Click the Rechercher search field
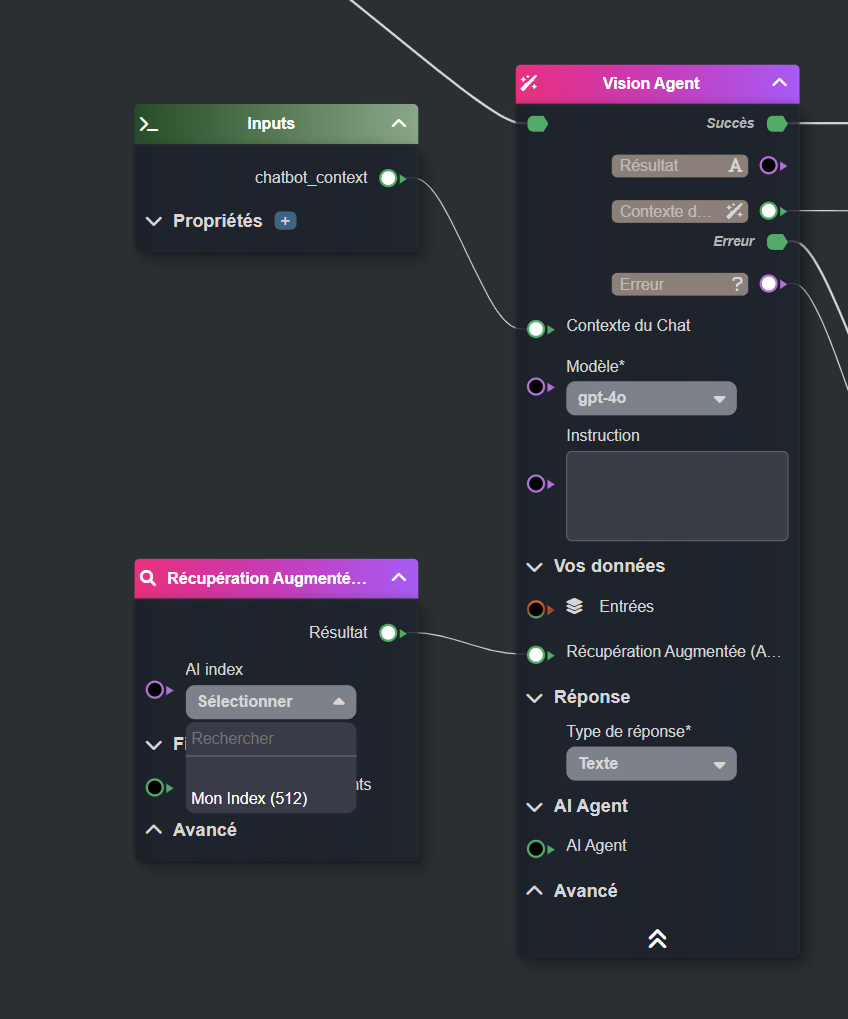Viewport: 848px width, 1019px height. tap(271, 739)
